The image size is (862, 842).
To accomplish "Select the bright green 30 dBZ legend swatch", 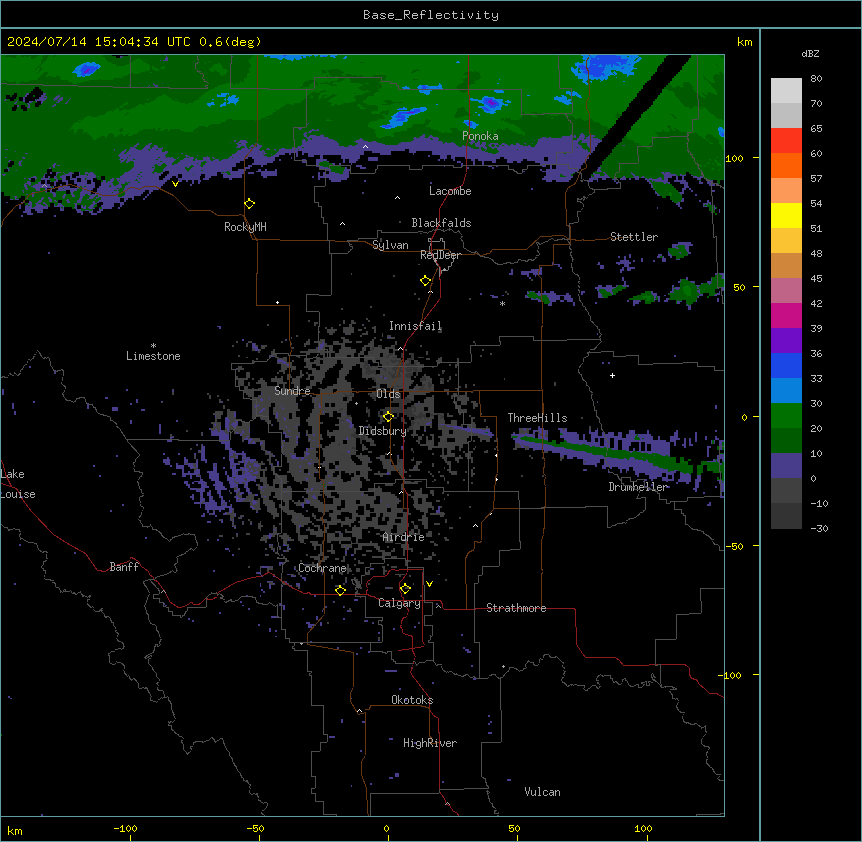I will [x=786, y=416].
